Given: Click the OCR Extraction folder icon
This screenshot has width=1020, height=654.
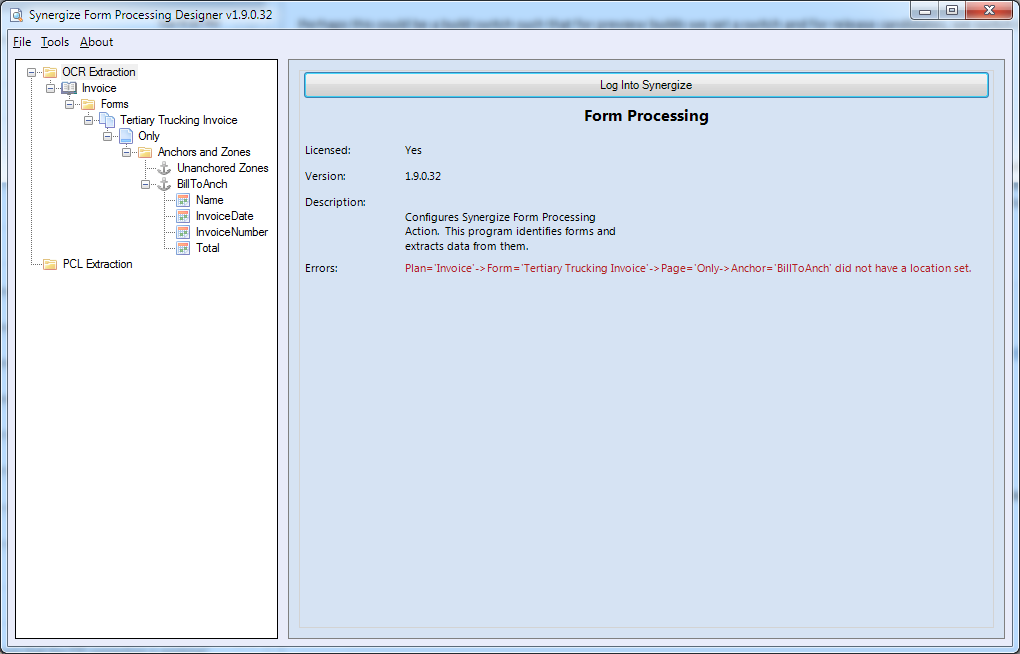Looking at the screenshot, I should pos(50,72).
